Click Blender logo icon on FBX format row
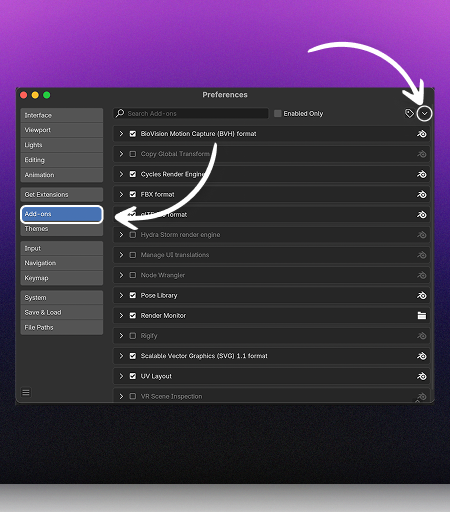The width and height of the screenshot is (450, 512). [x=422, y=194]
